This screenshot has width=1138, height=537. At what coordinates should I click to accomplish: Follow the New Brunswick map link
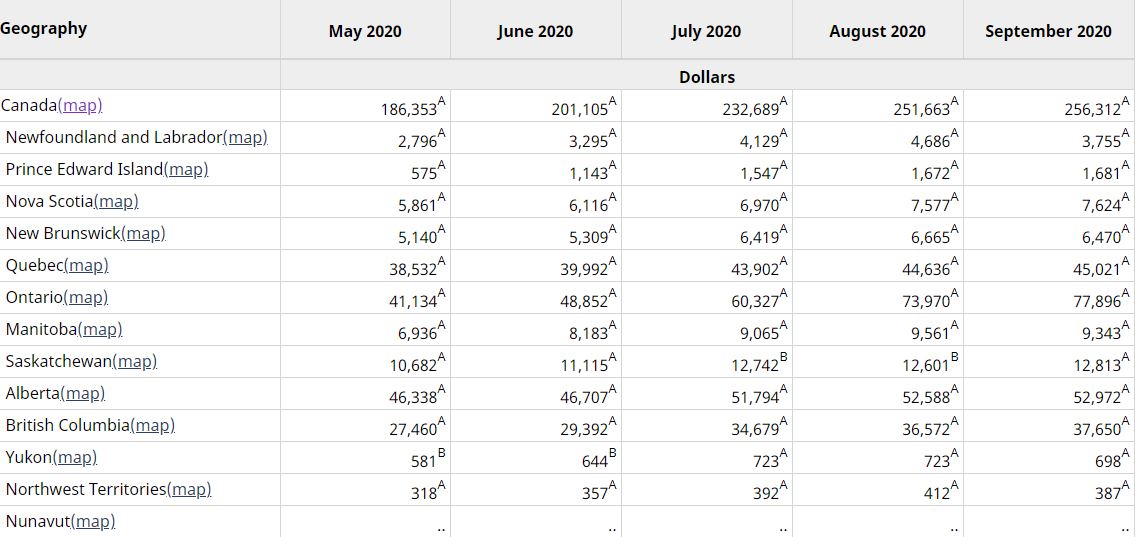pyautogui.click(x=143, y=233)
